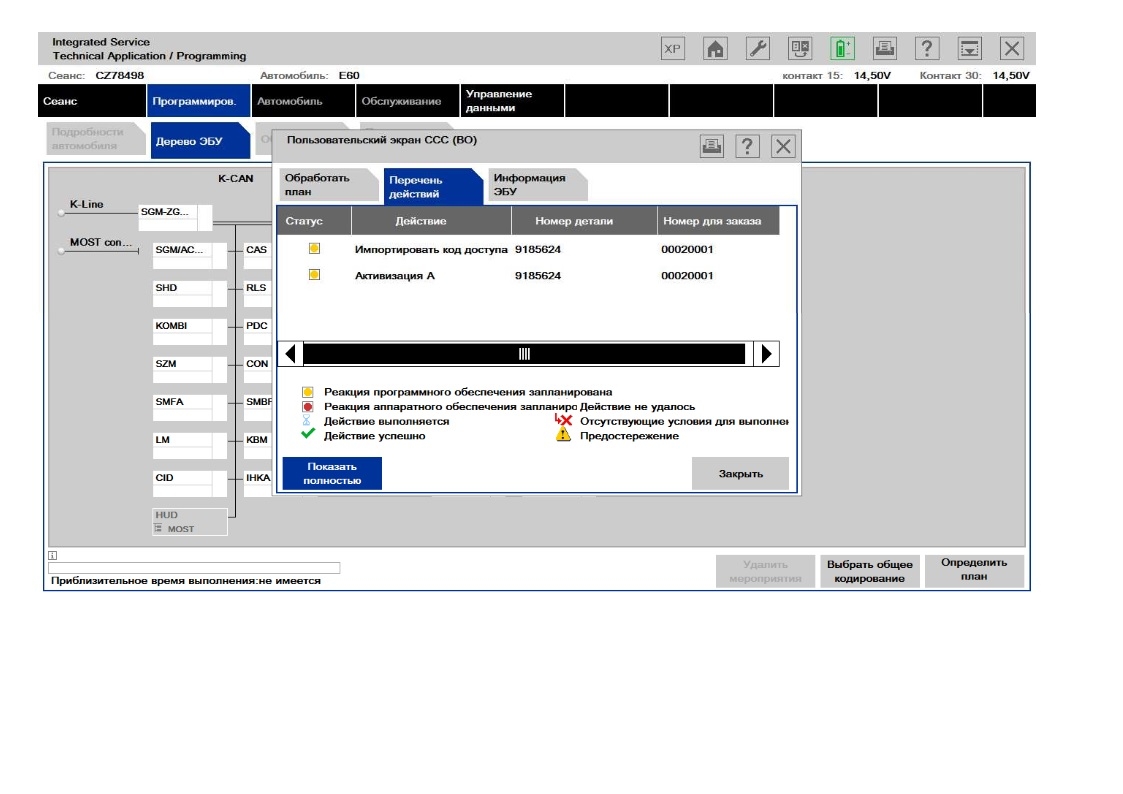Open help in the main toolbar
Viewport: 1123px width, 794px height.
(x=928, y=49)
